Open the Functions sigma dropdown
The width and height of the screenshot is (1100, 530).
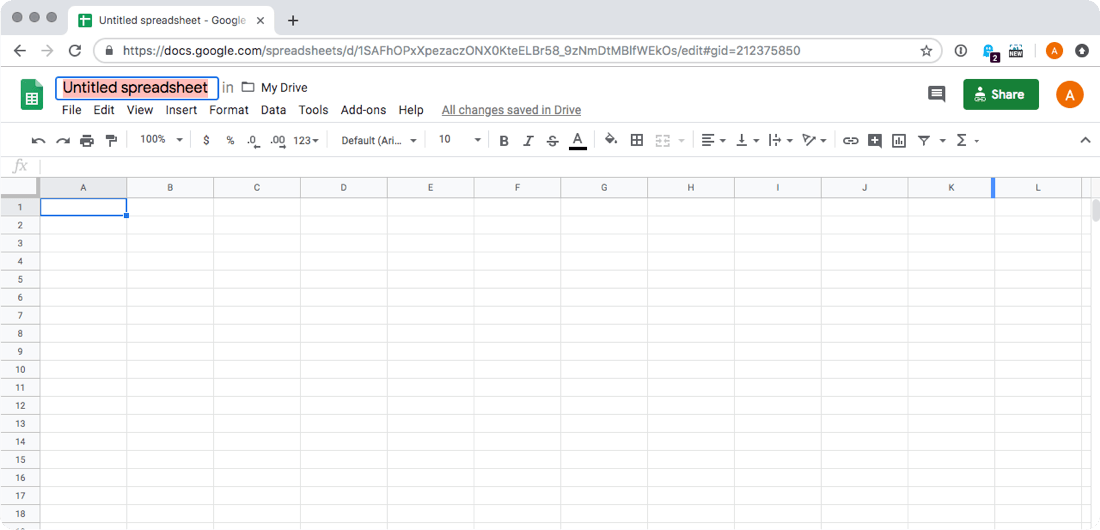coord(967,140)
